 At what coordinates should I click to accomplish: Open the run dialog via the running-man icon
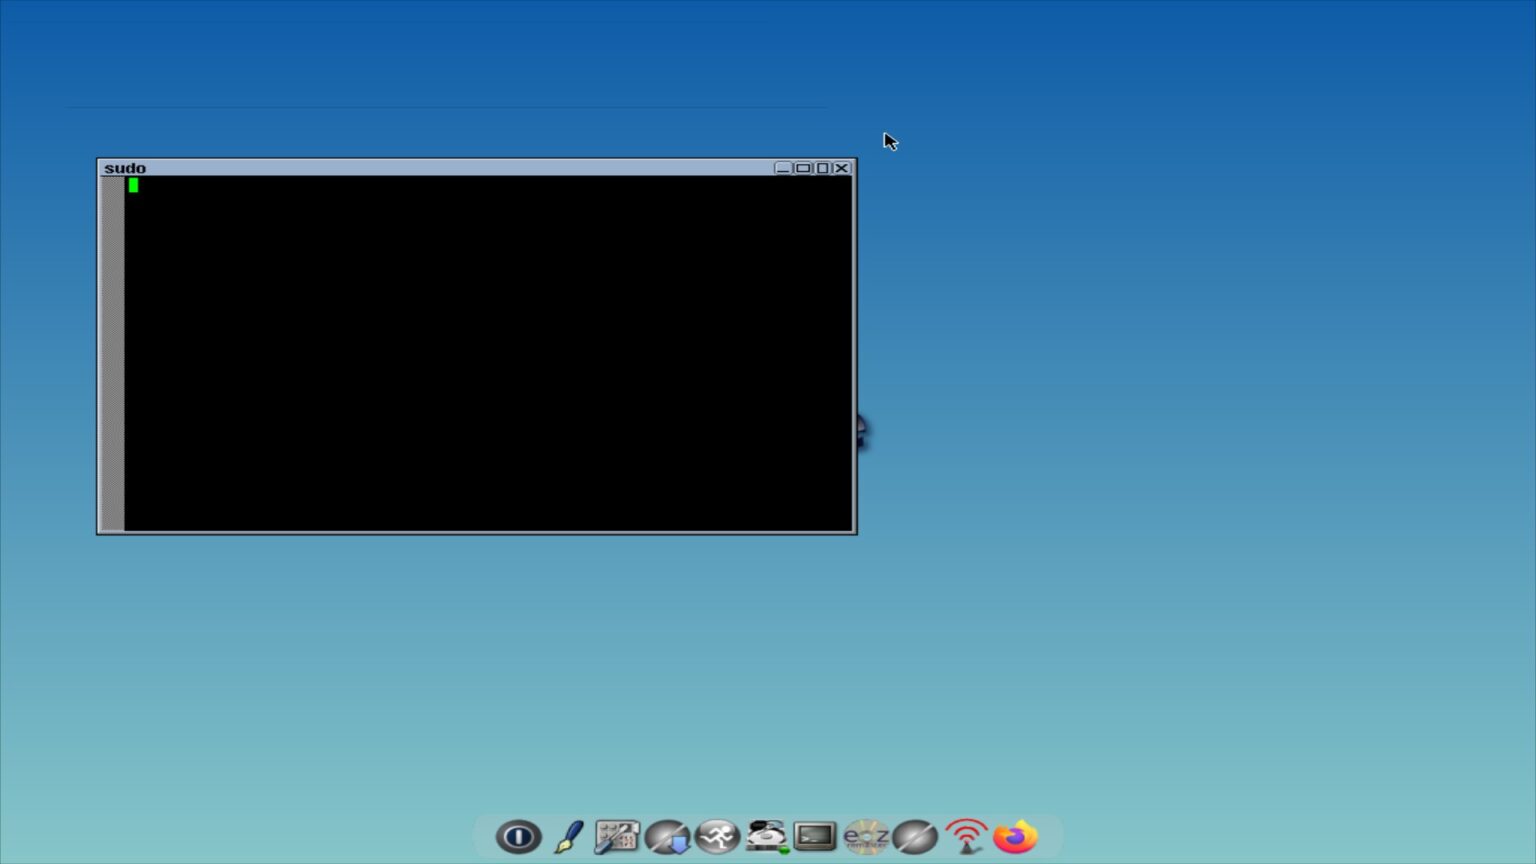(x=716, y=837)
